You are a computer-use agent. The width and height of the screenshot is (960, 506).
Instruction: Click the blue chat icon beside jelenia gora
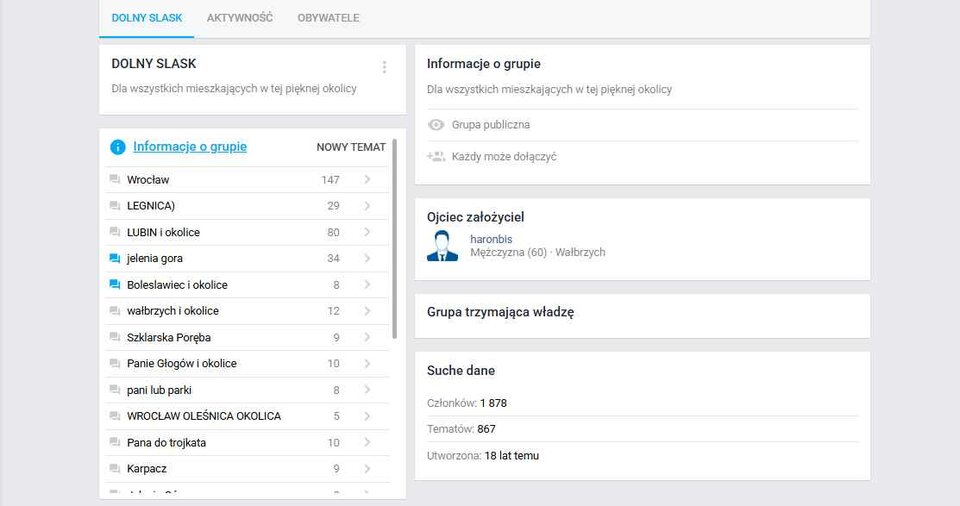coord(115,259)
